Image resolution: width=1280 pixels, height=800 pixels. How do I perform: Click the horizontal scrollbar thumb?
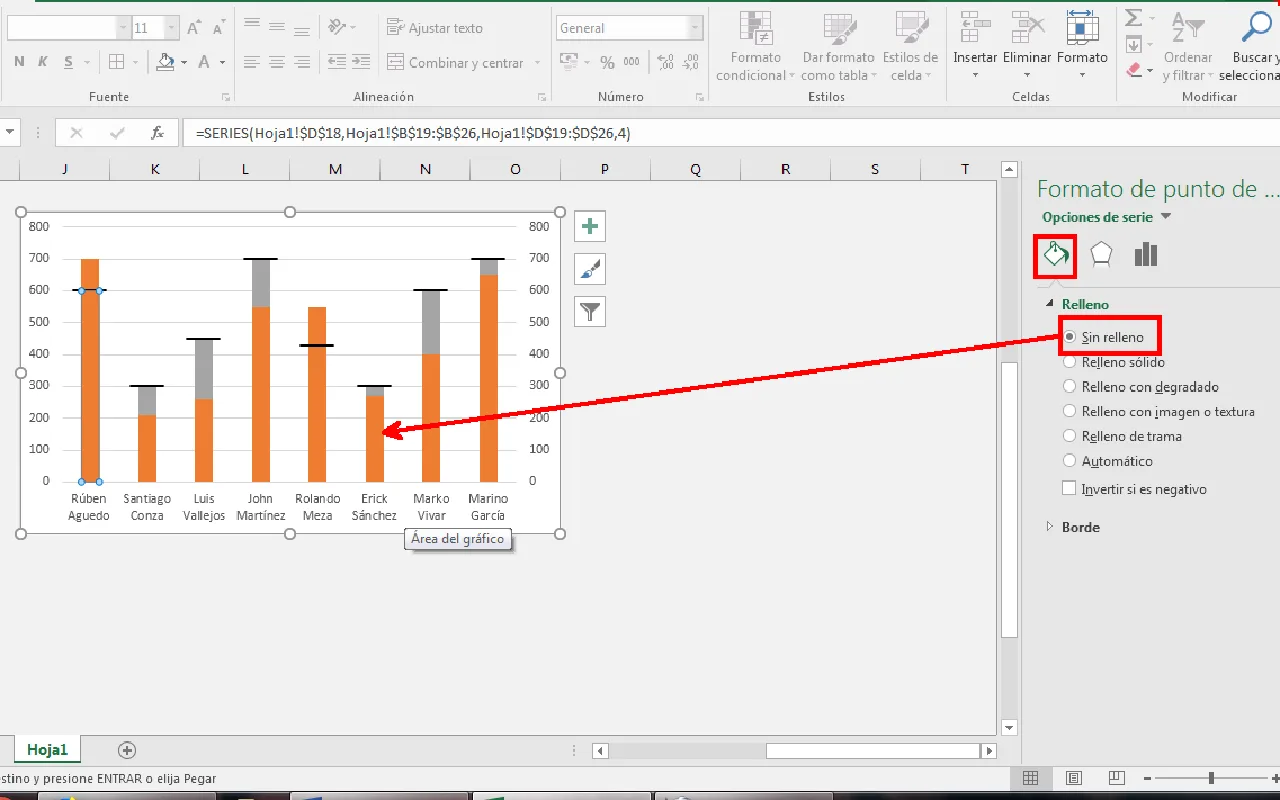tap(873, 751)
